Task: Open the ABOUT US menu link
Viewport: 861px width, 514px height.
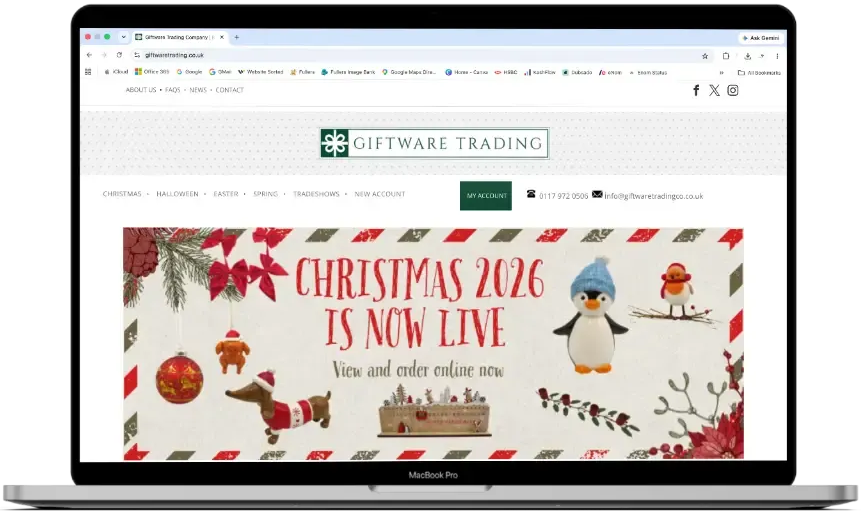Action: (141, 90)
